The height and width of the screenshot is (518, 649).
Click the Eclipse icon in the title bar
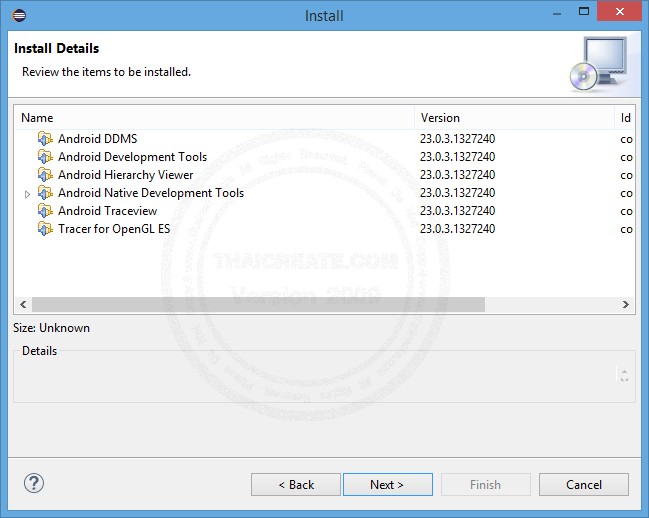tap(19, 16)
